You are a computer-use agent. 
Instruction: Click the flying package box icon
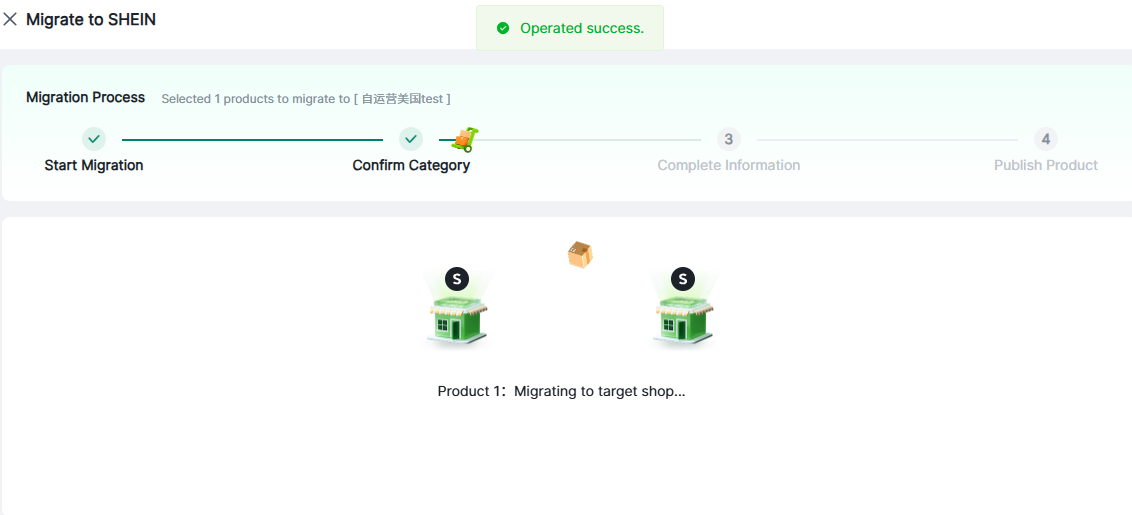[x=580, y=255]
